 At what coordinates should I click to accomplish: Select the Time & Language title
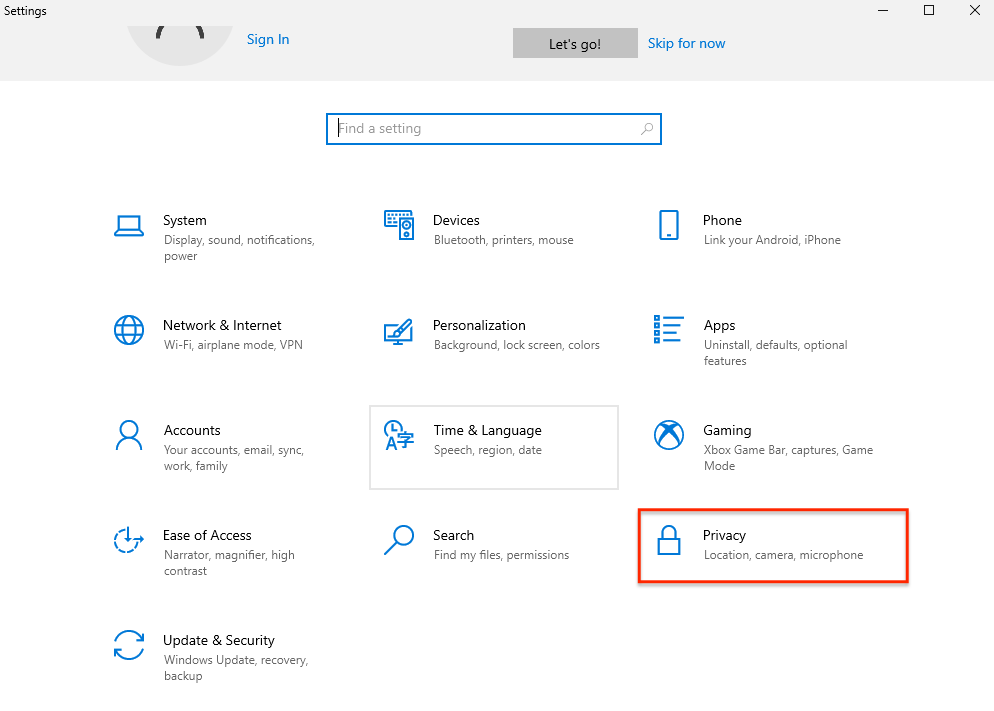pyautogui.click(x=487, y=430)
